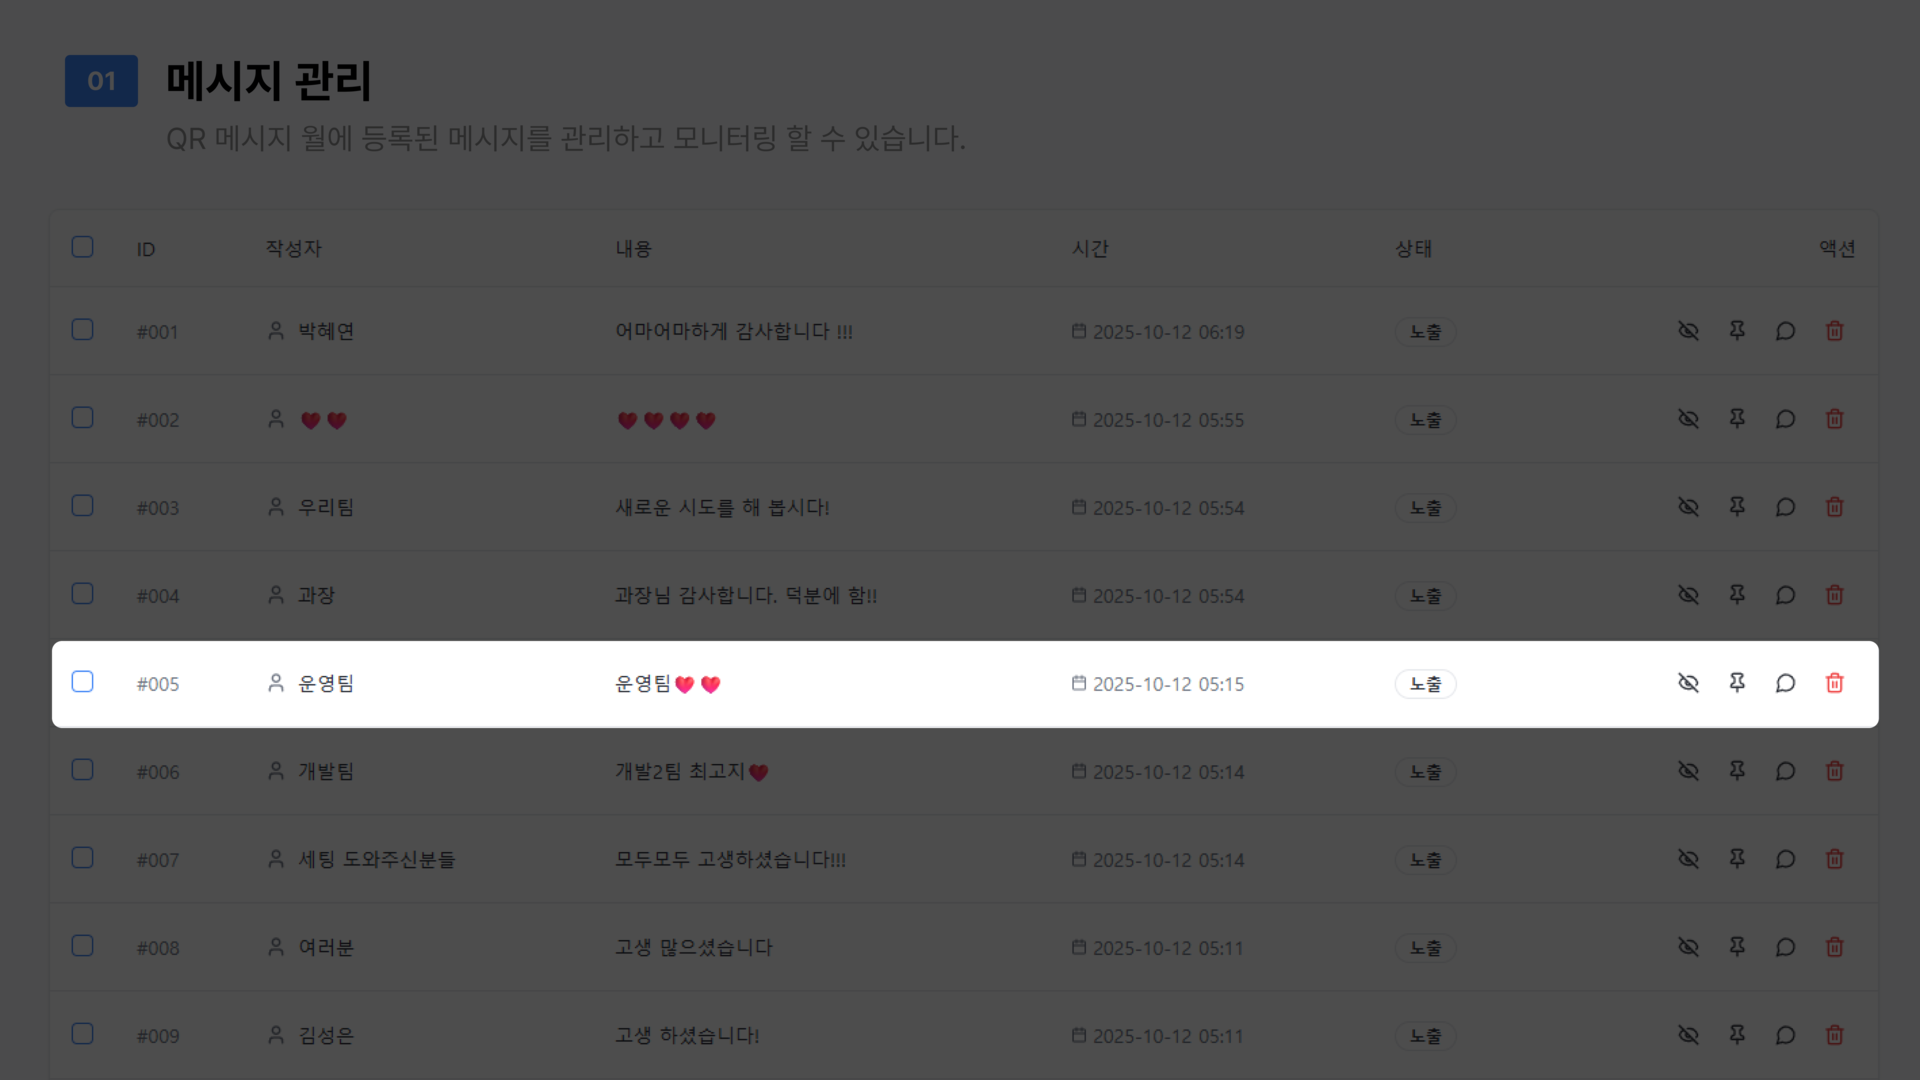Screen dimensions: 1920x1080
Task: Delete message #005 with trash icon
Action: point(1834,683)
